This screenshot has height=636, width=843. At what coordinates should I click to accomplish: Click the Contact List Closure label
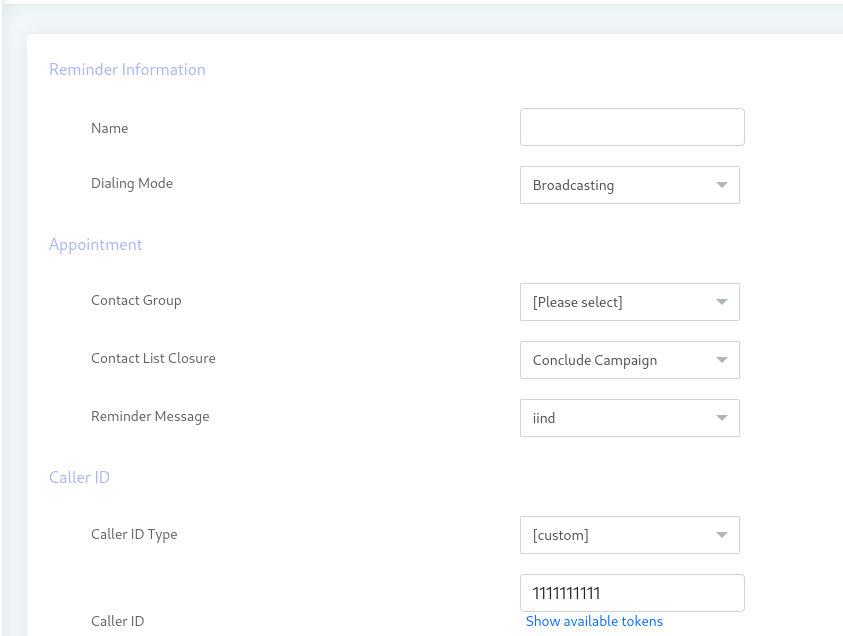click(153, 358)
